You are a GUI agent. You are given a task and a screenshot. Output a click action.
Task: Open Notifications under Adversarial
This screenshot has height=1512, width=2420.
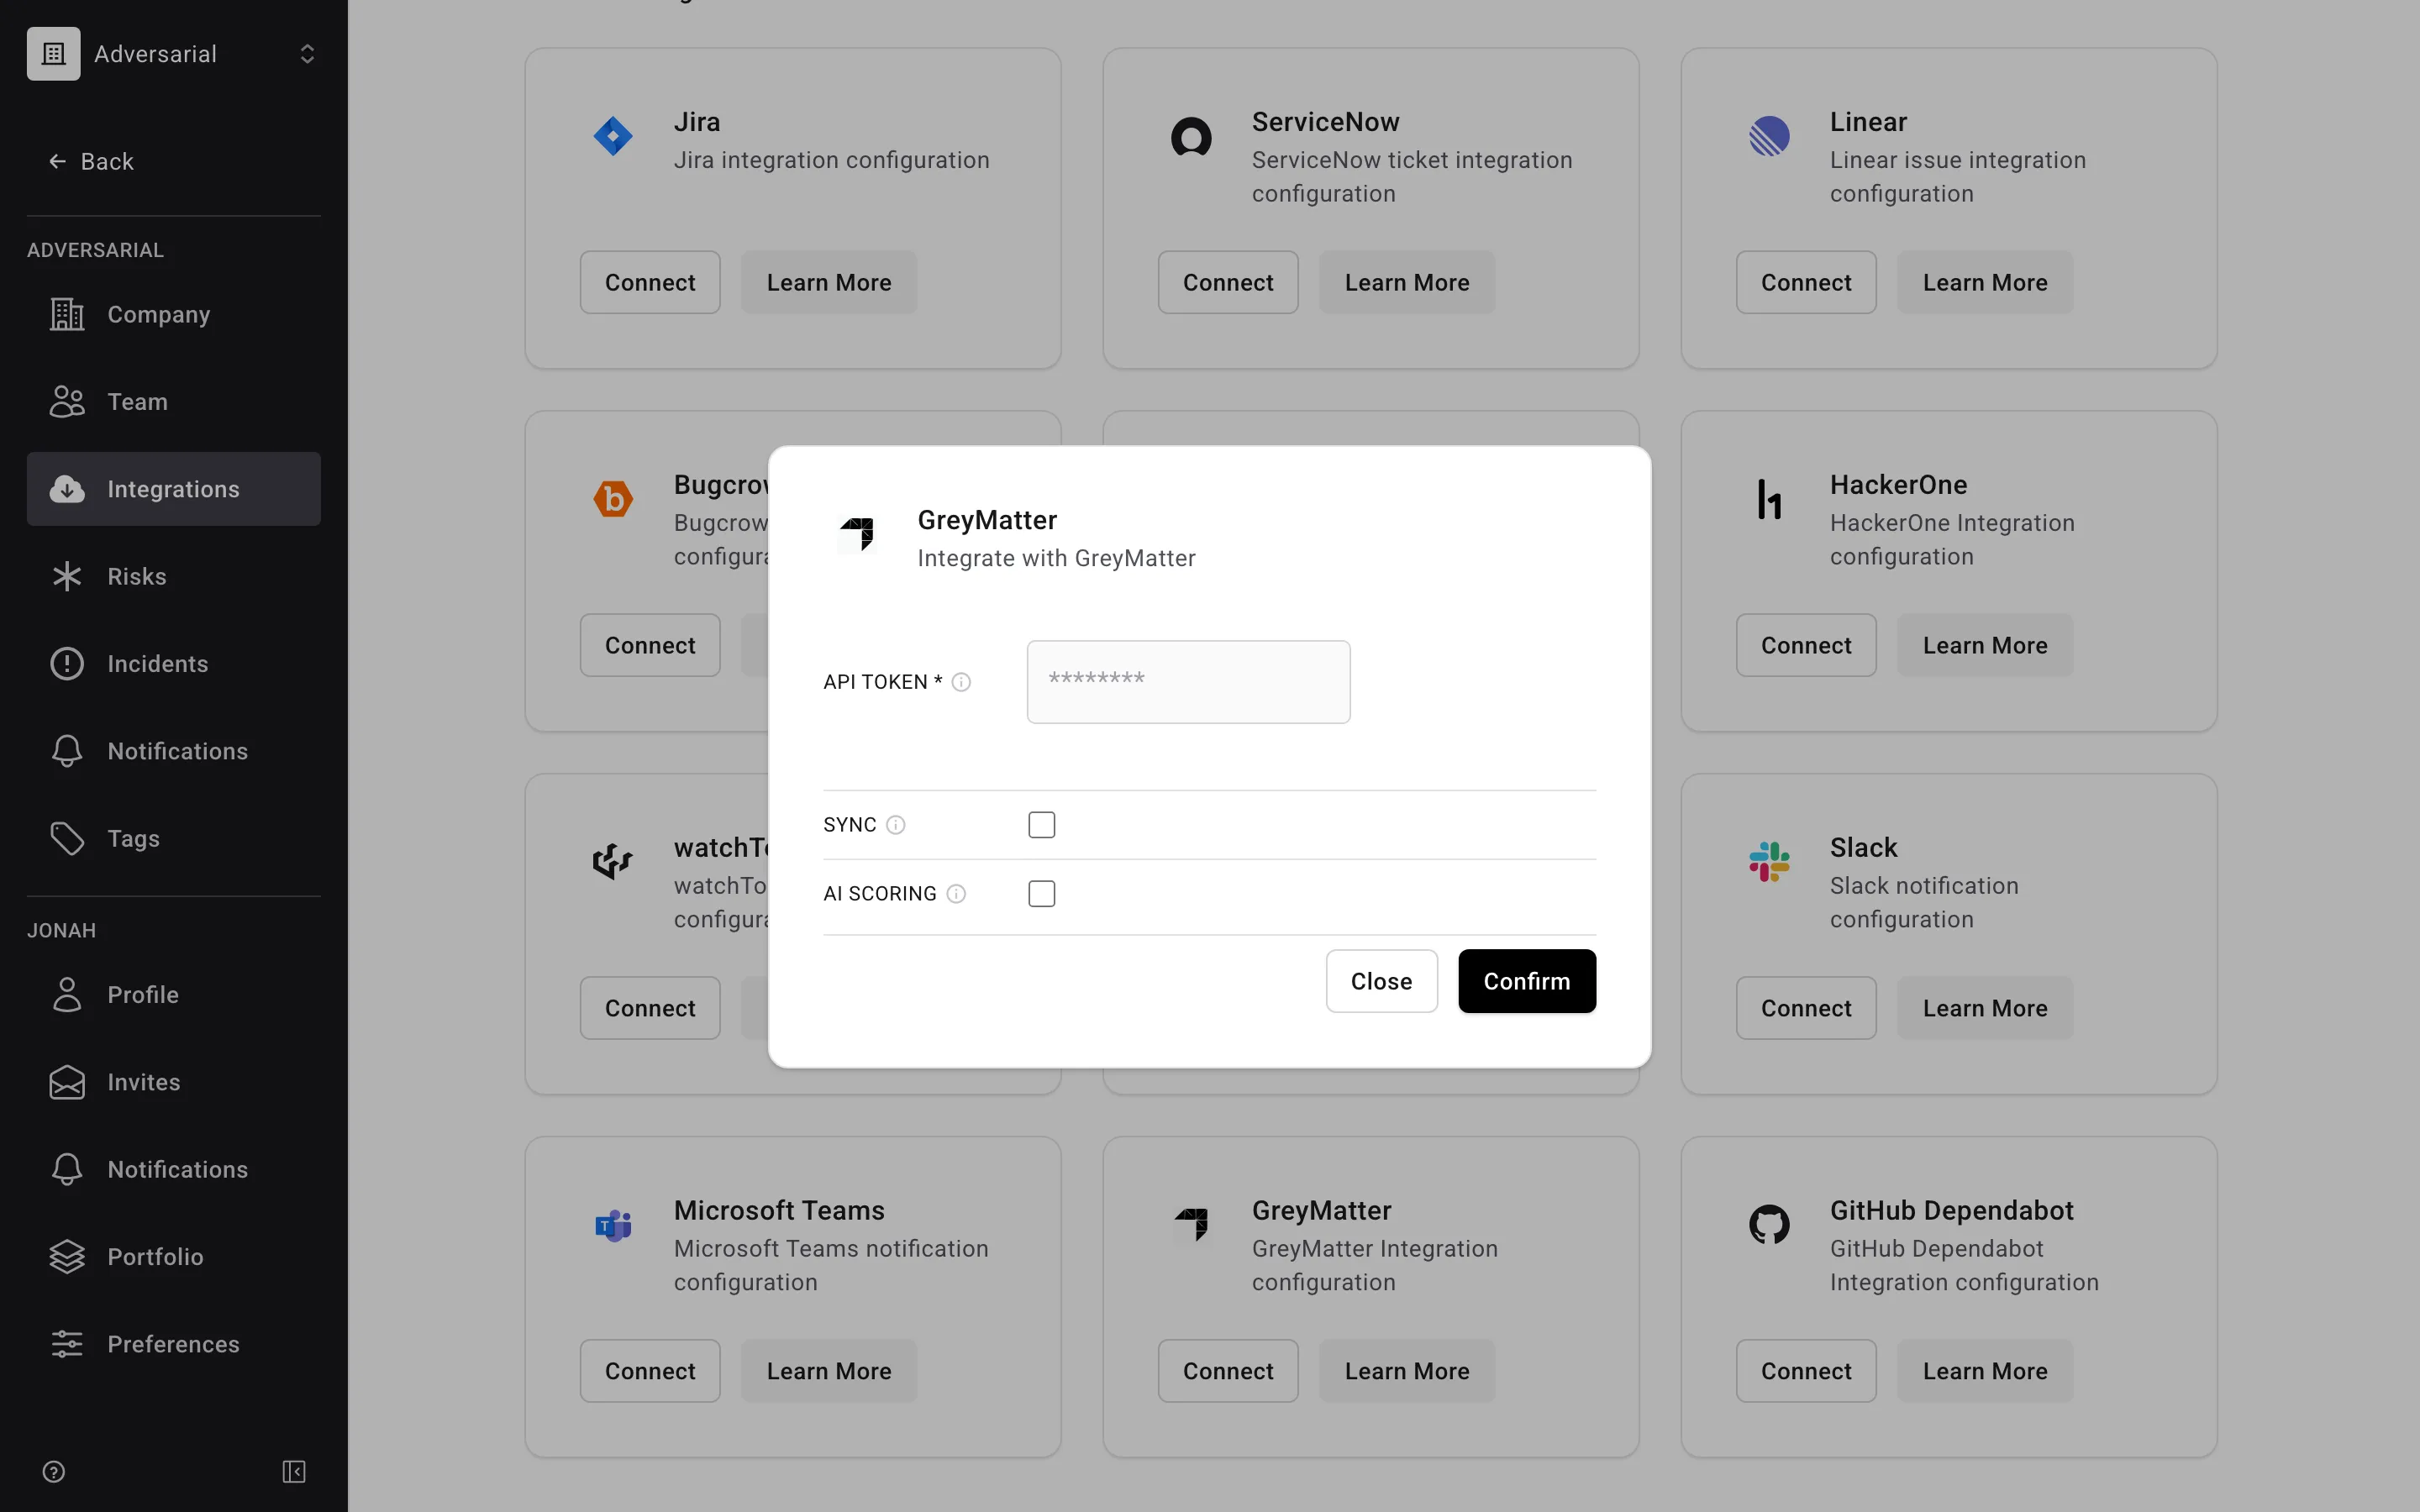(173, 751)
